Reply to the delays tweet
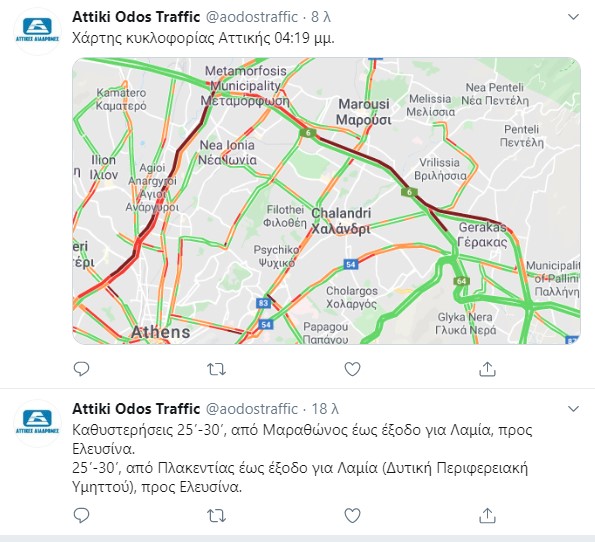The width and height of the screenshot is (595, 542). (x=81, y=515)
